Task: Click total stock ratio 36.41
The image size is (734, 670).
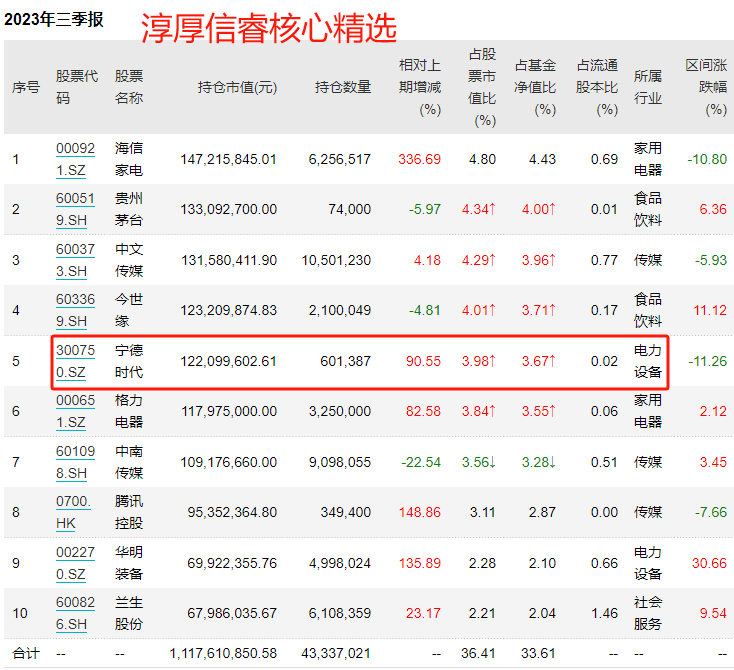Action: click(478, 653)
